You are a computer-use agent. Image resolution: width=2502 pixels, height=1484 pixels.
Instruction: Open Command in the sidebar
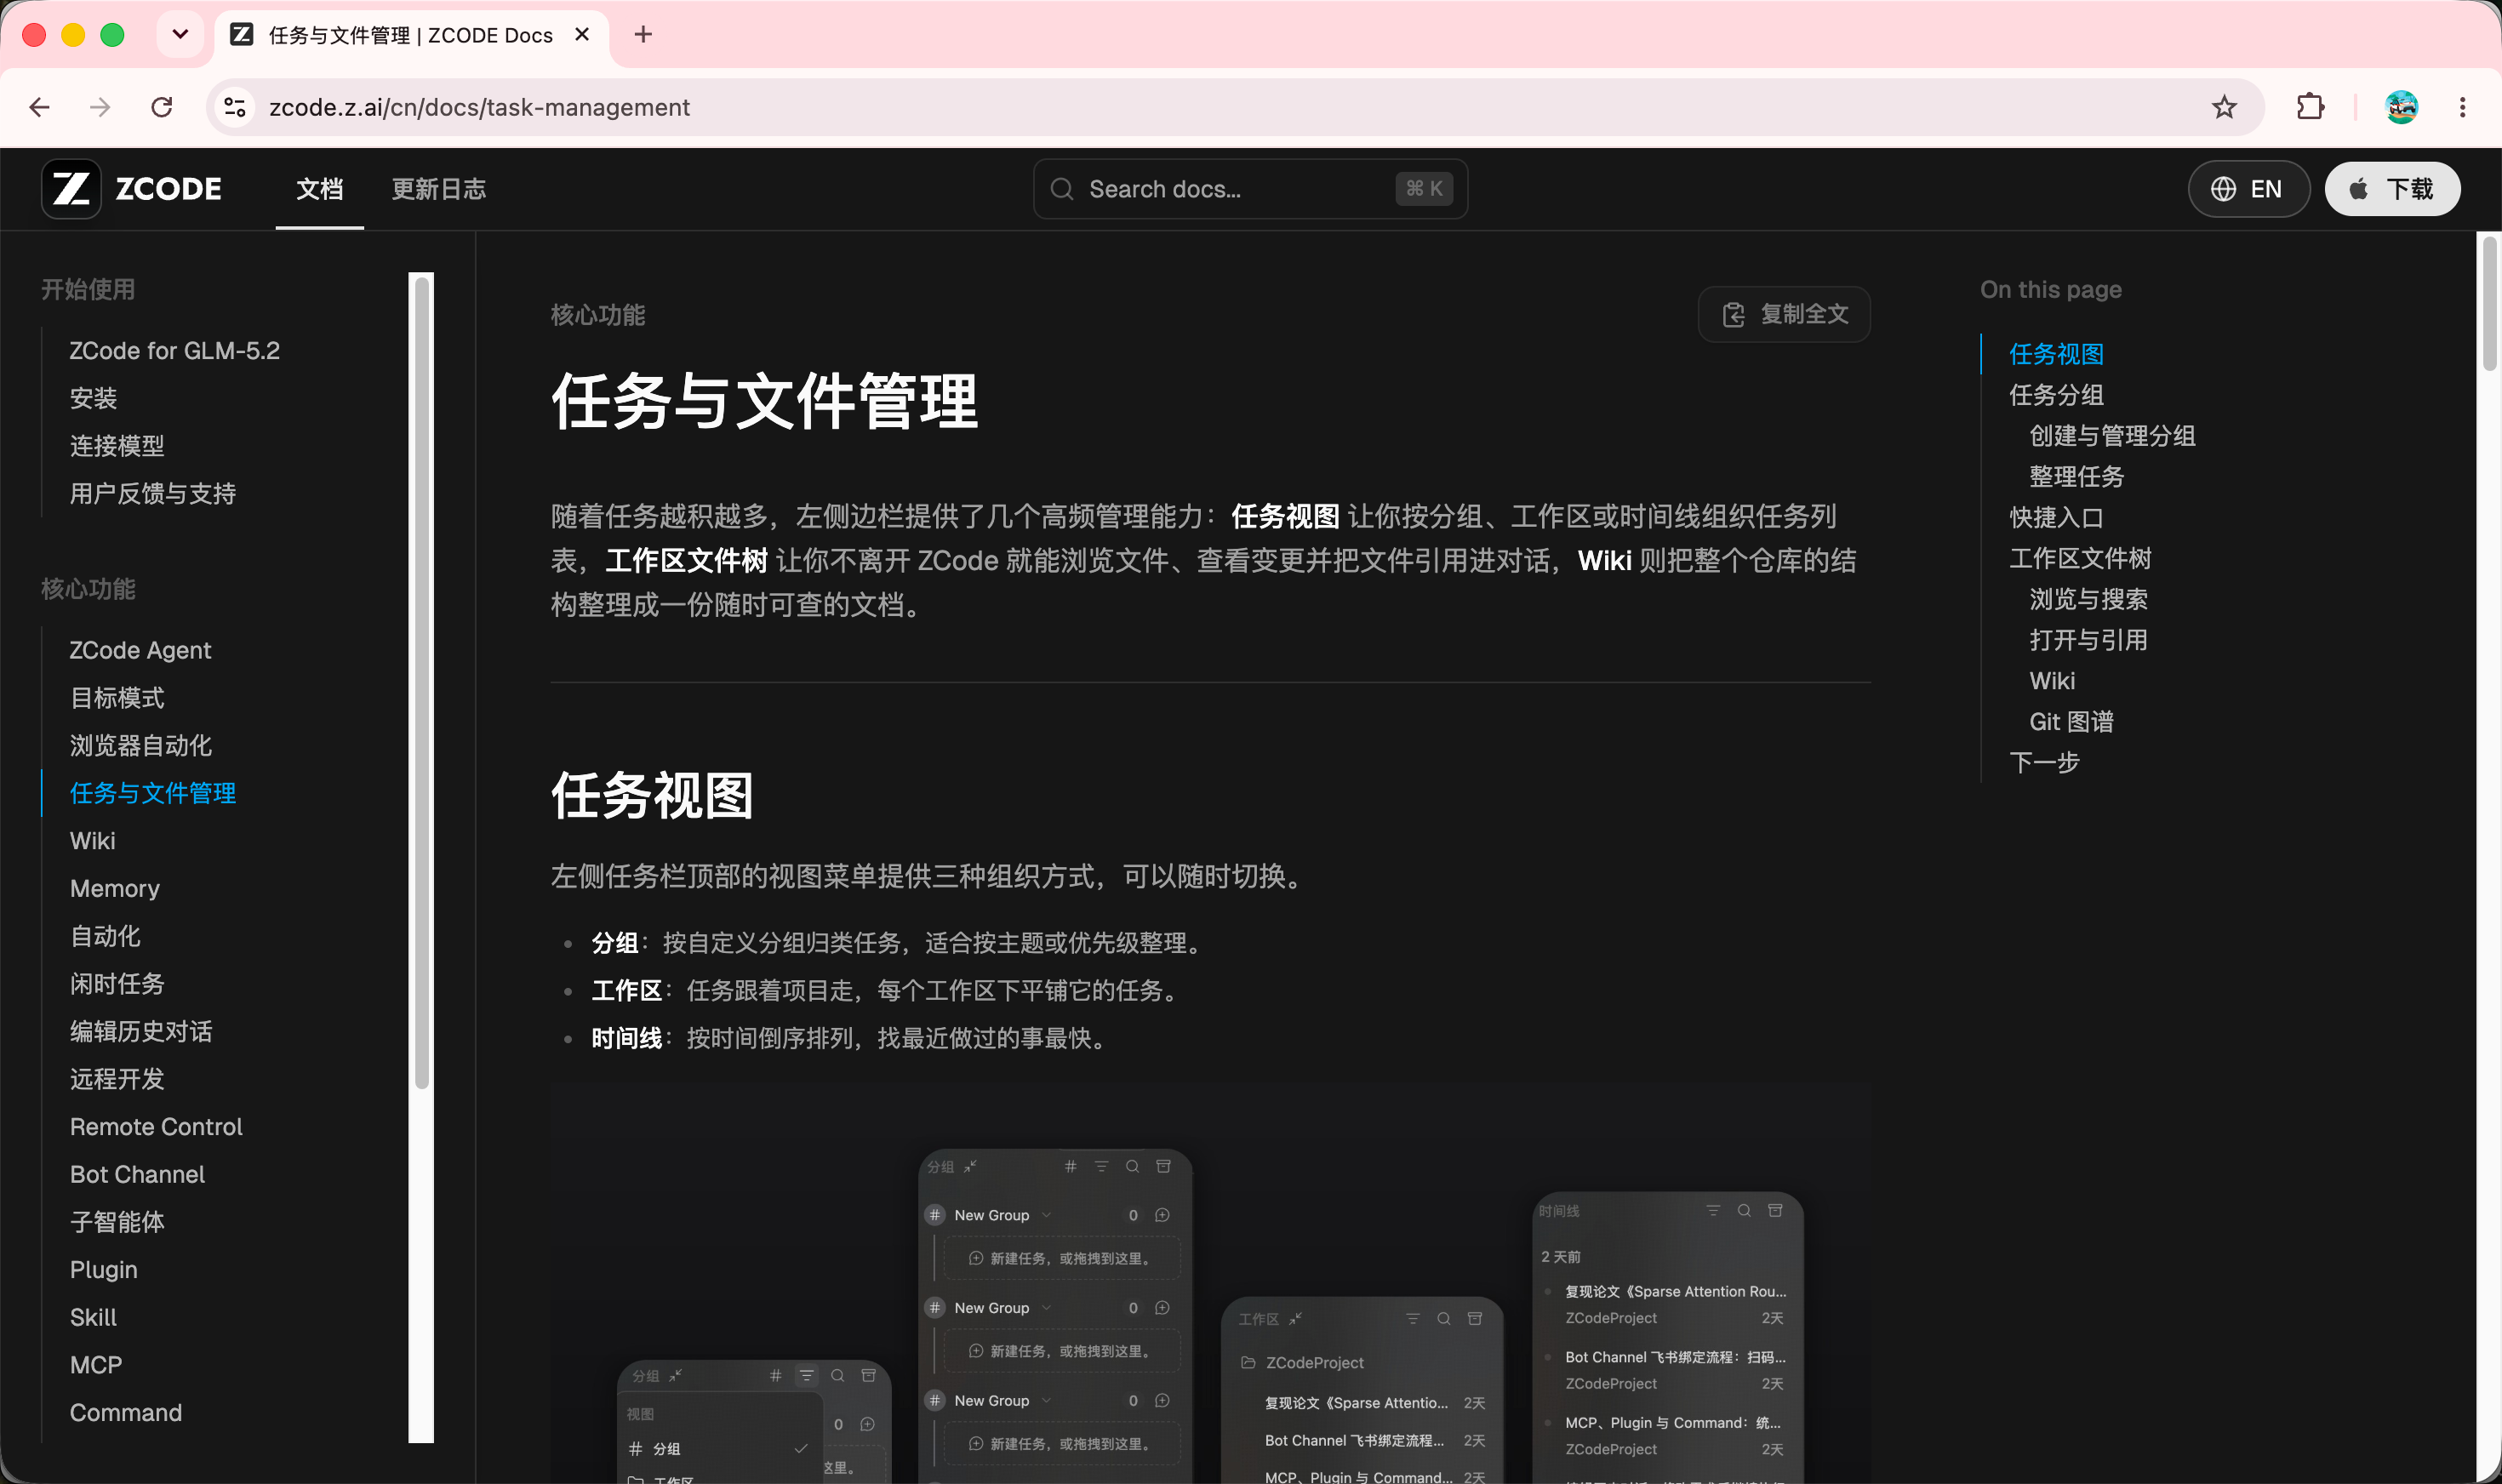[126, 1413]
